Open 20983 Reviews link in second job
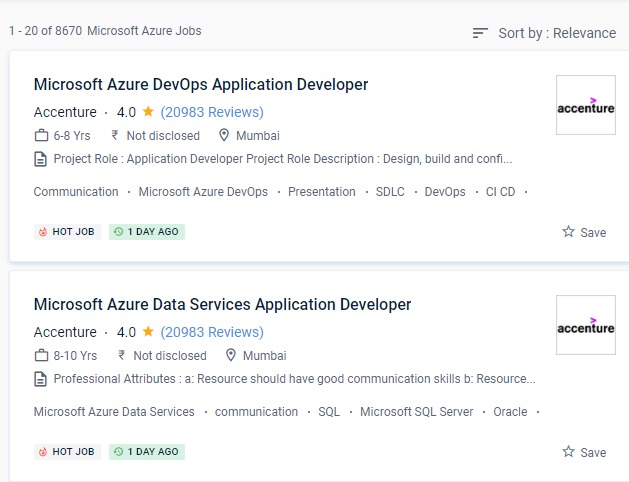Screen dimensions: 629x482 pos(212,332)
